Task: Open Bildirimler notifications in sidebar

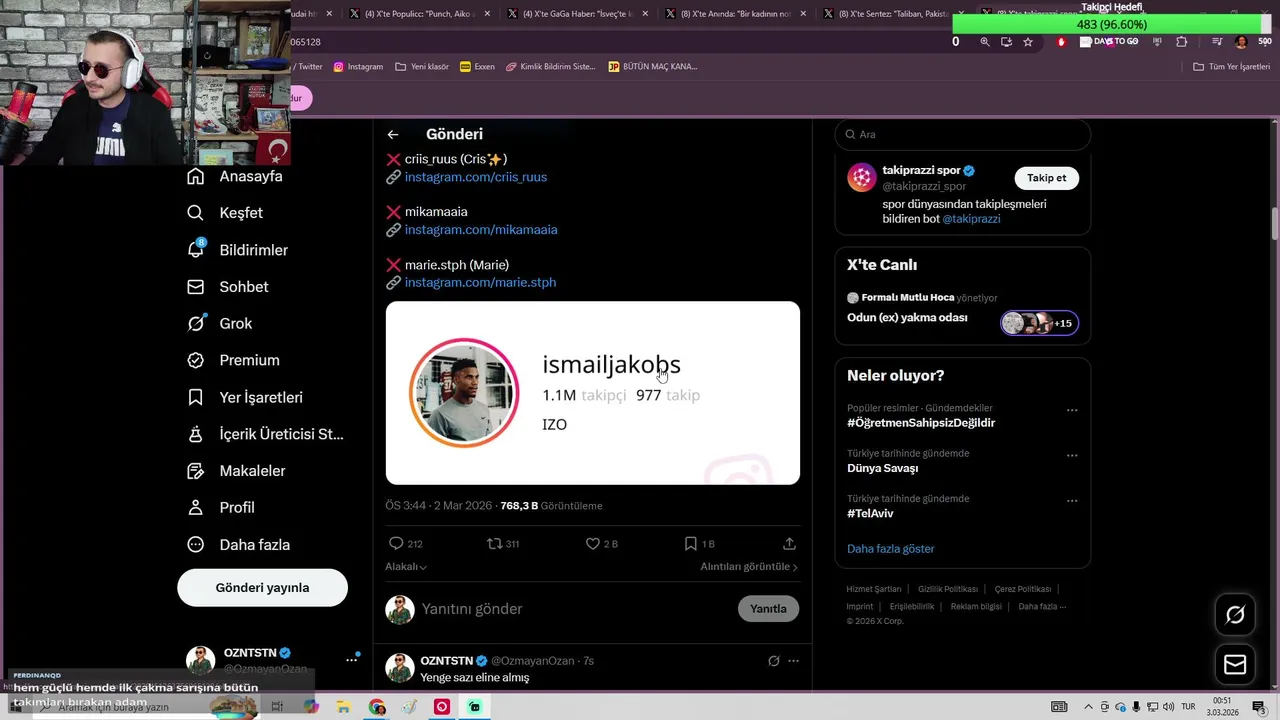Action: (237, 250)
